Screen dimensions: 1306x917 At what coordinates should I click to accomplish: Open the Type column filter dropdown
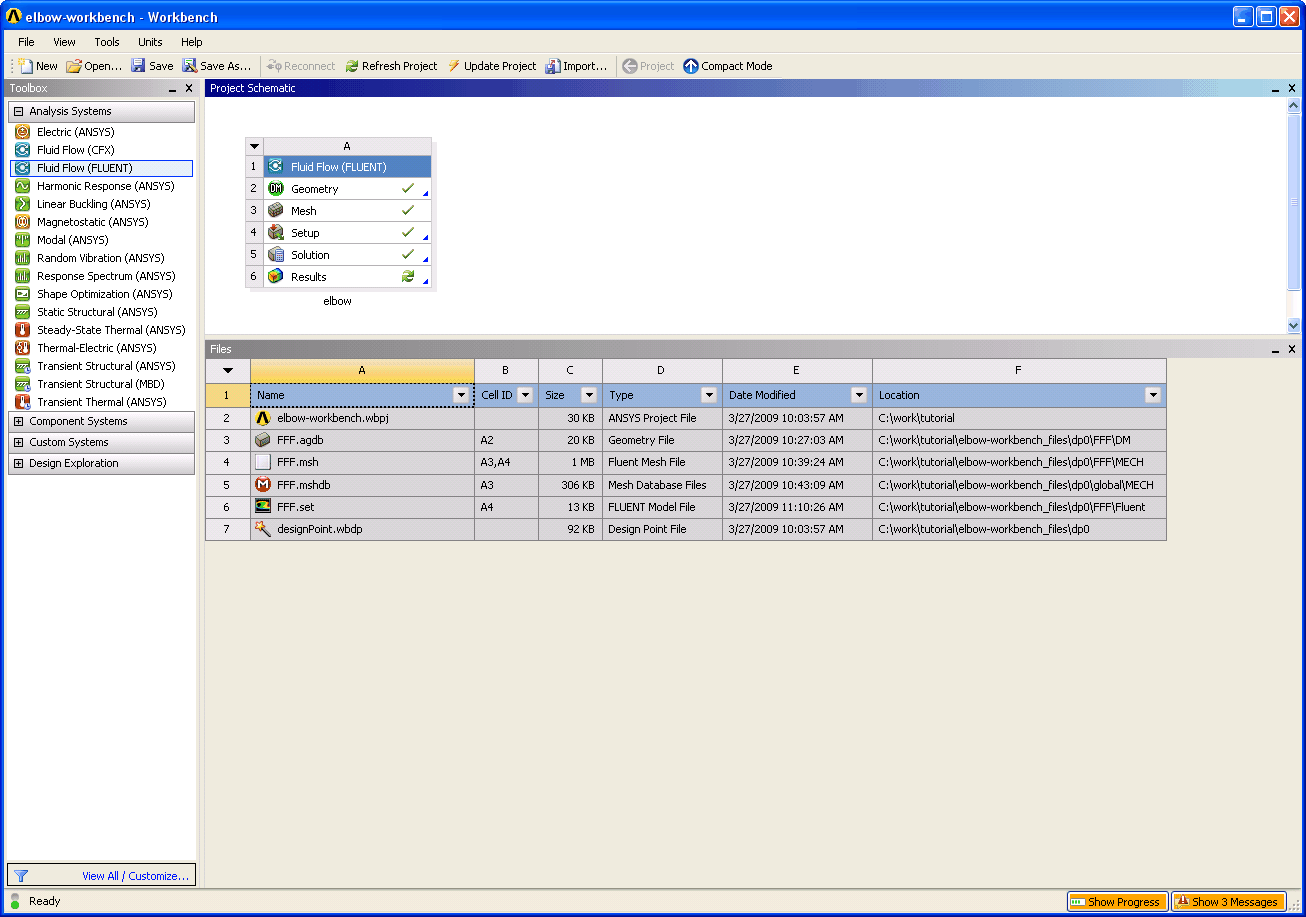[709, 395]
